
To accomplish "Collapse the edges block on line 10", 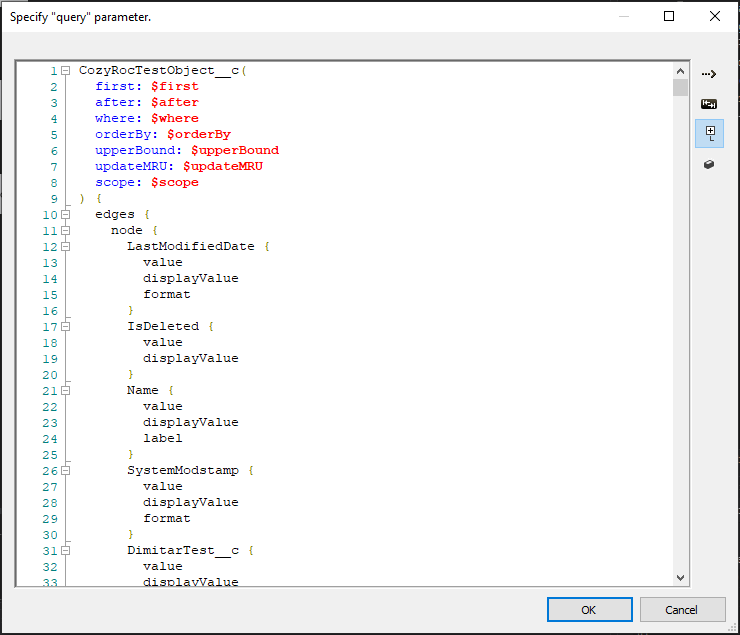I will [x=65, y=215].
